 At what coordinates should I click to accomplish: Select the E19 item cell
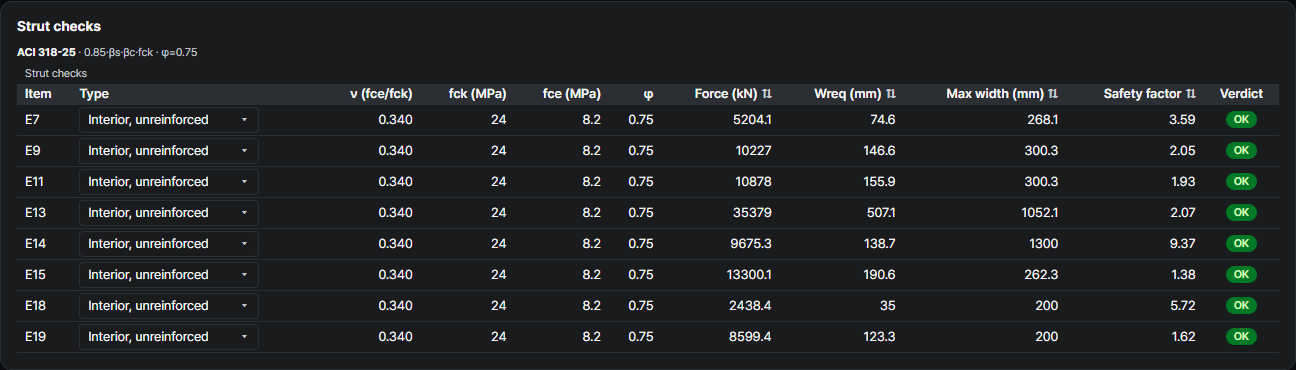pyautogui.click(x=35, y=337)
